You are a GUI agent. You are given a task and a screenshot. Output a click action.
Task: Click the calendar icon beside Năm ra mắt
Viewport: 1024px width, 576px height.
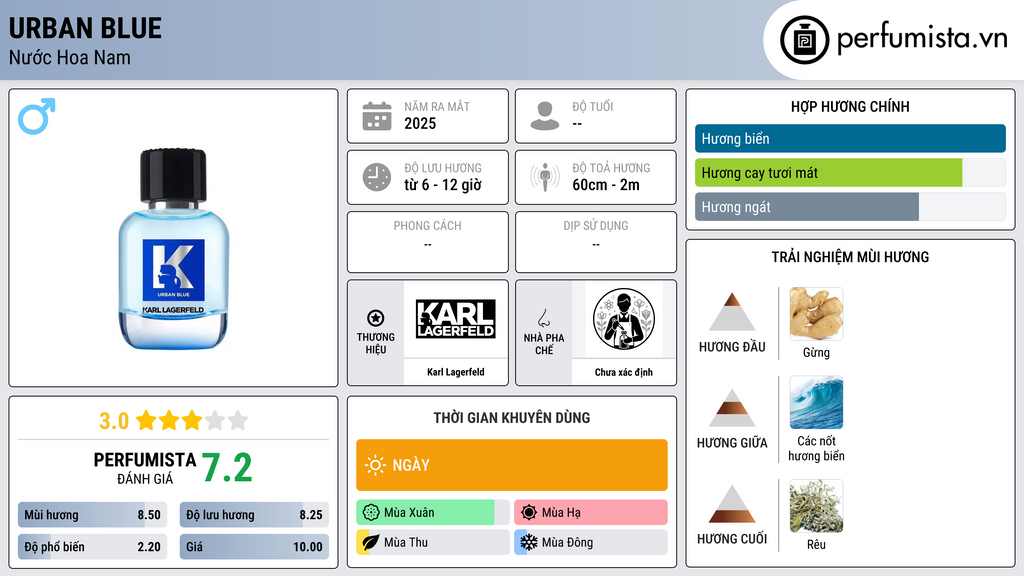(377, 116)
